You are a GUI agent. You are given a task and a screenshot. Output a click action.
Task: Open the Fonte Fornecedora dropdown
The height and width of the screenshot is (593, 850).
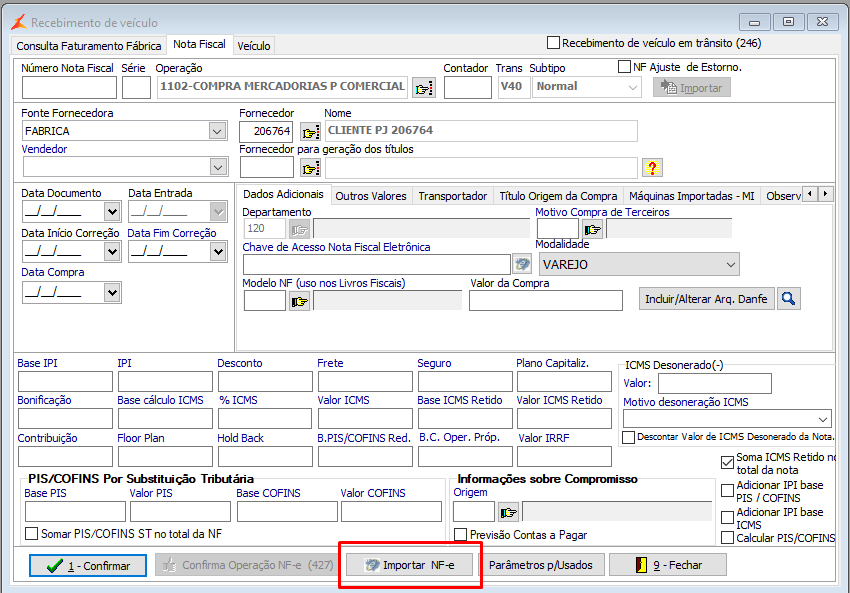click(217, 131)
